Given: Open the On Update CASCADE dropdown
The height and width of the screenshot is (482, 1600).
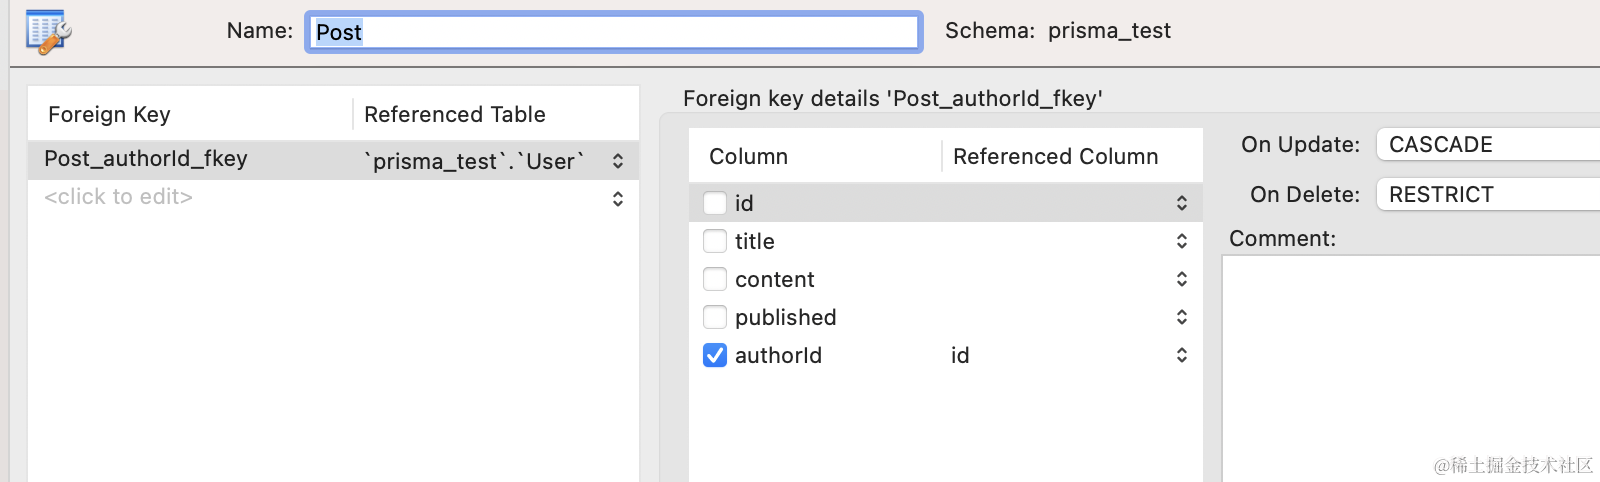Looking at the screenshot, I should click(x=1488, y=145).
